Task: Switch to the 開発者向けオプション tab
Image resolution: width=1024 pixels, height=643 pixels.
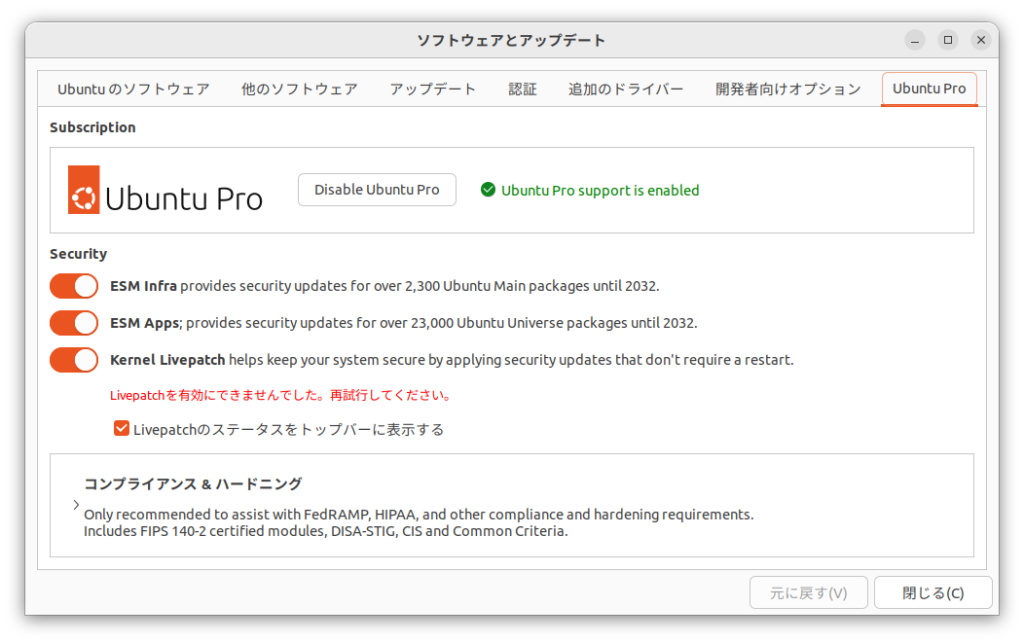Action: [788, 89]
